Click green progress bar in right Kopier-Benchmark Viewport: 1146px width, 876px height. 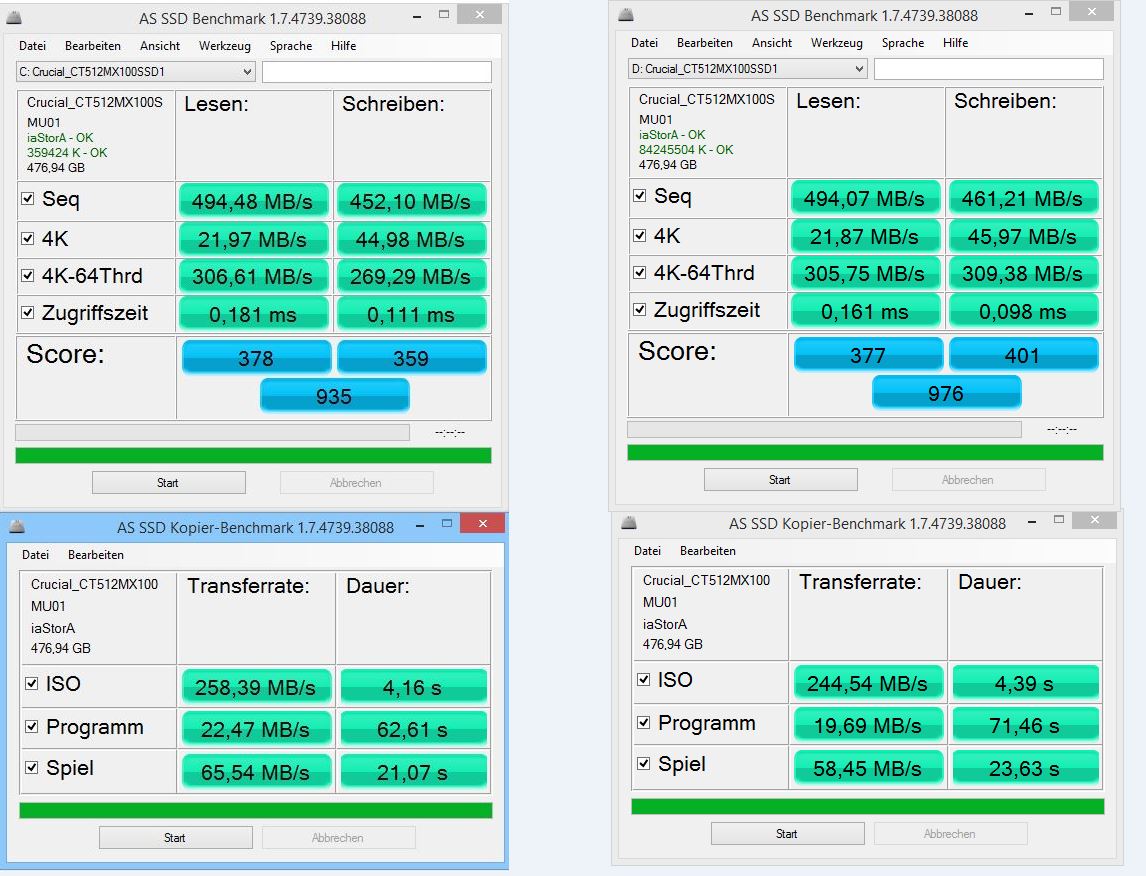[868, 807]
